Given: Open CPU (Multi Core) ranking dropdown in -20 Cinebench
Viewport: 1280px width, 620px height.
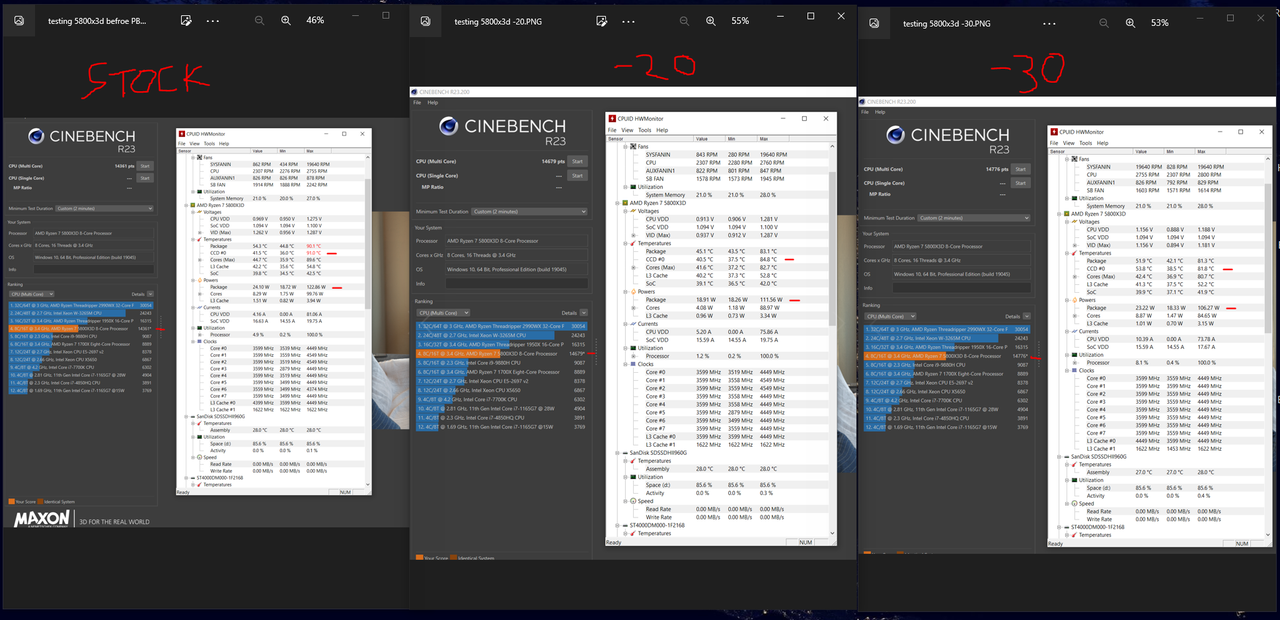Looking at the screenshot, I should pos(445,313).
